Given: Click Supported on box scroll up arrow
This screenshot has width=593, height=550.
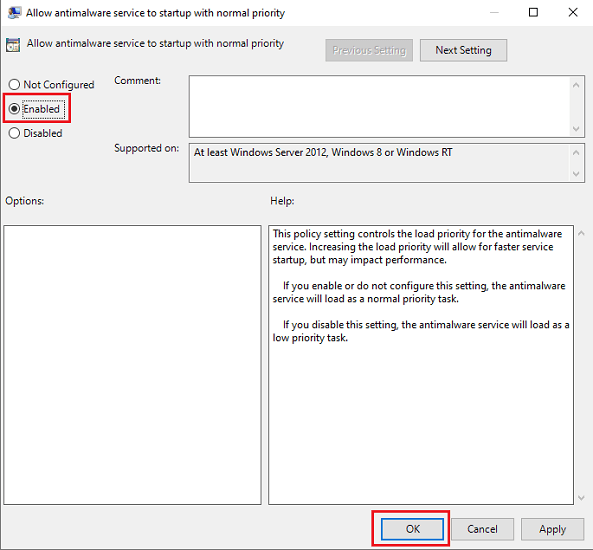Looking at the screenshot, I should pyautogui.click(x=576, y=152).
